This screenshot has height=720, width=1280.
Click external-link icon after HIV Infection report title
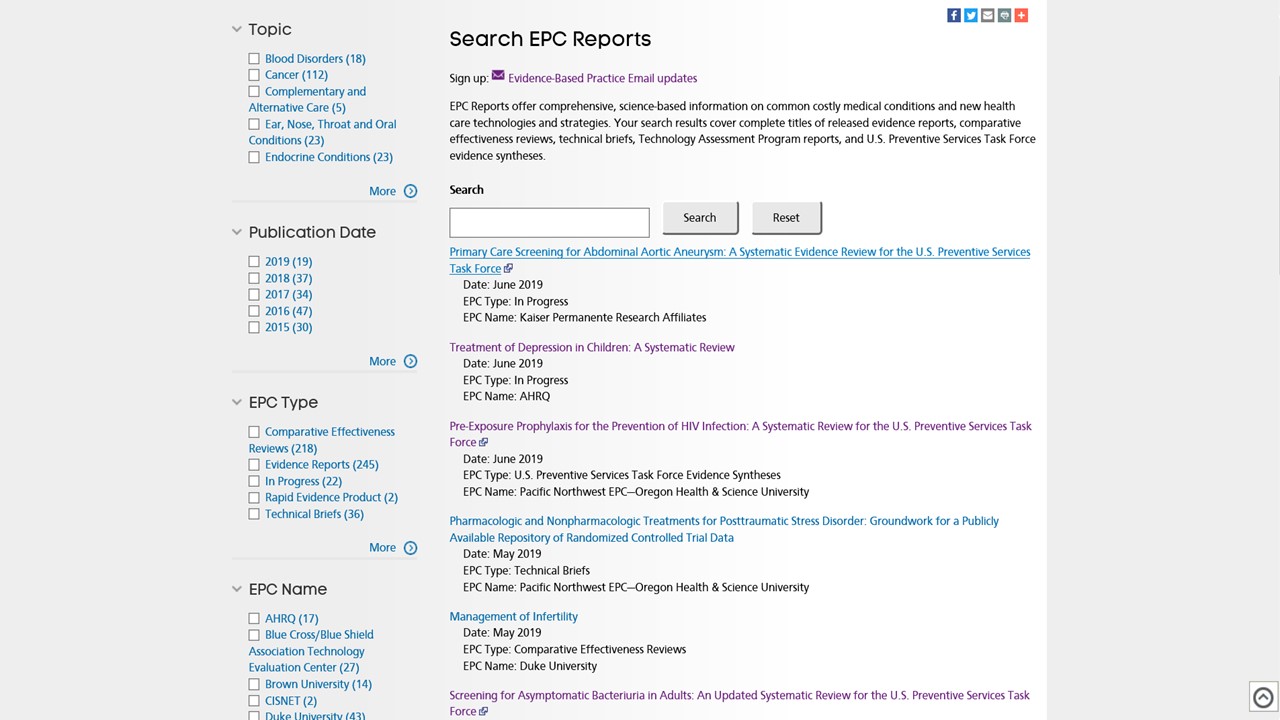click(x=484, y=442)
